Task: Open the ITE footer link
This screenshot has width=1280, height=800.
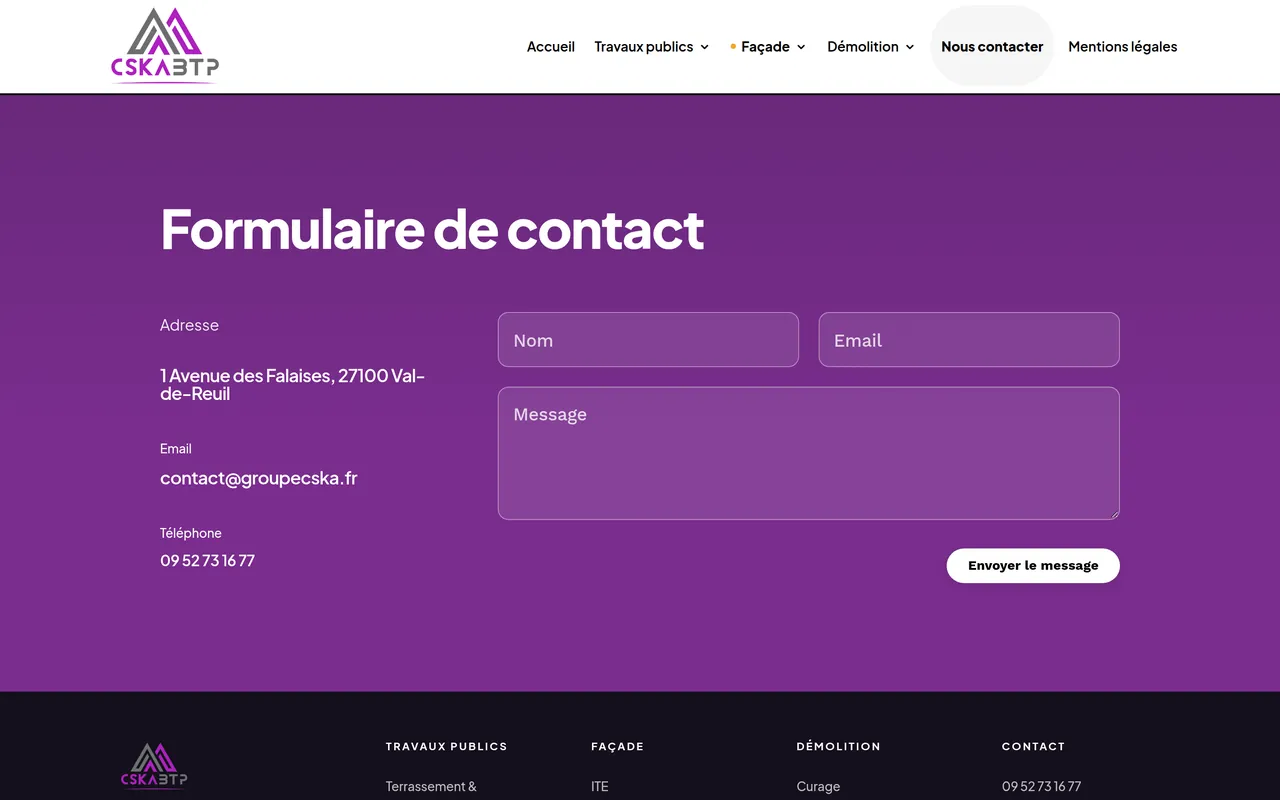Action: tap(600, 787)
